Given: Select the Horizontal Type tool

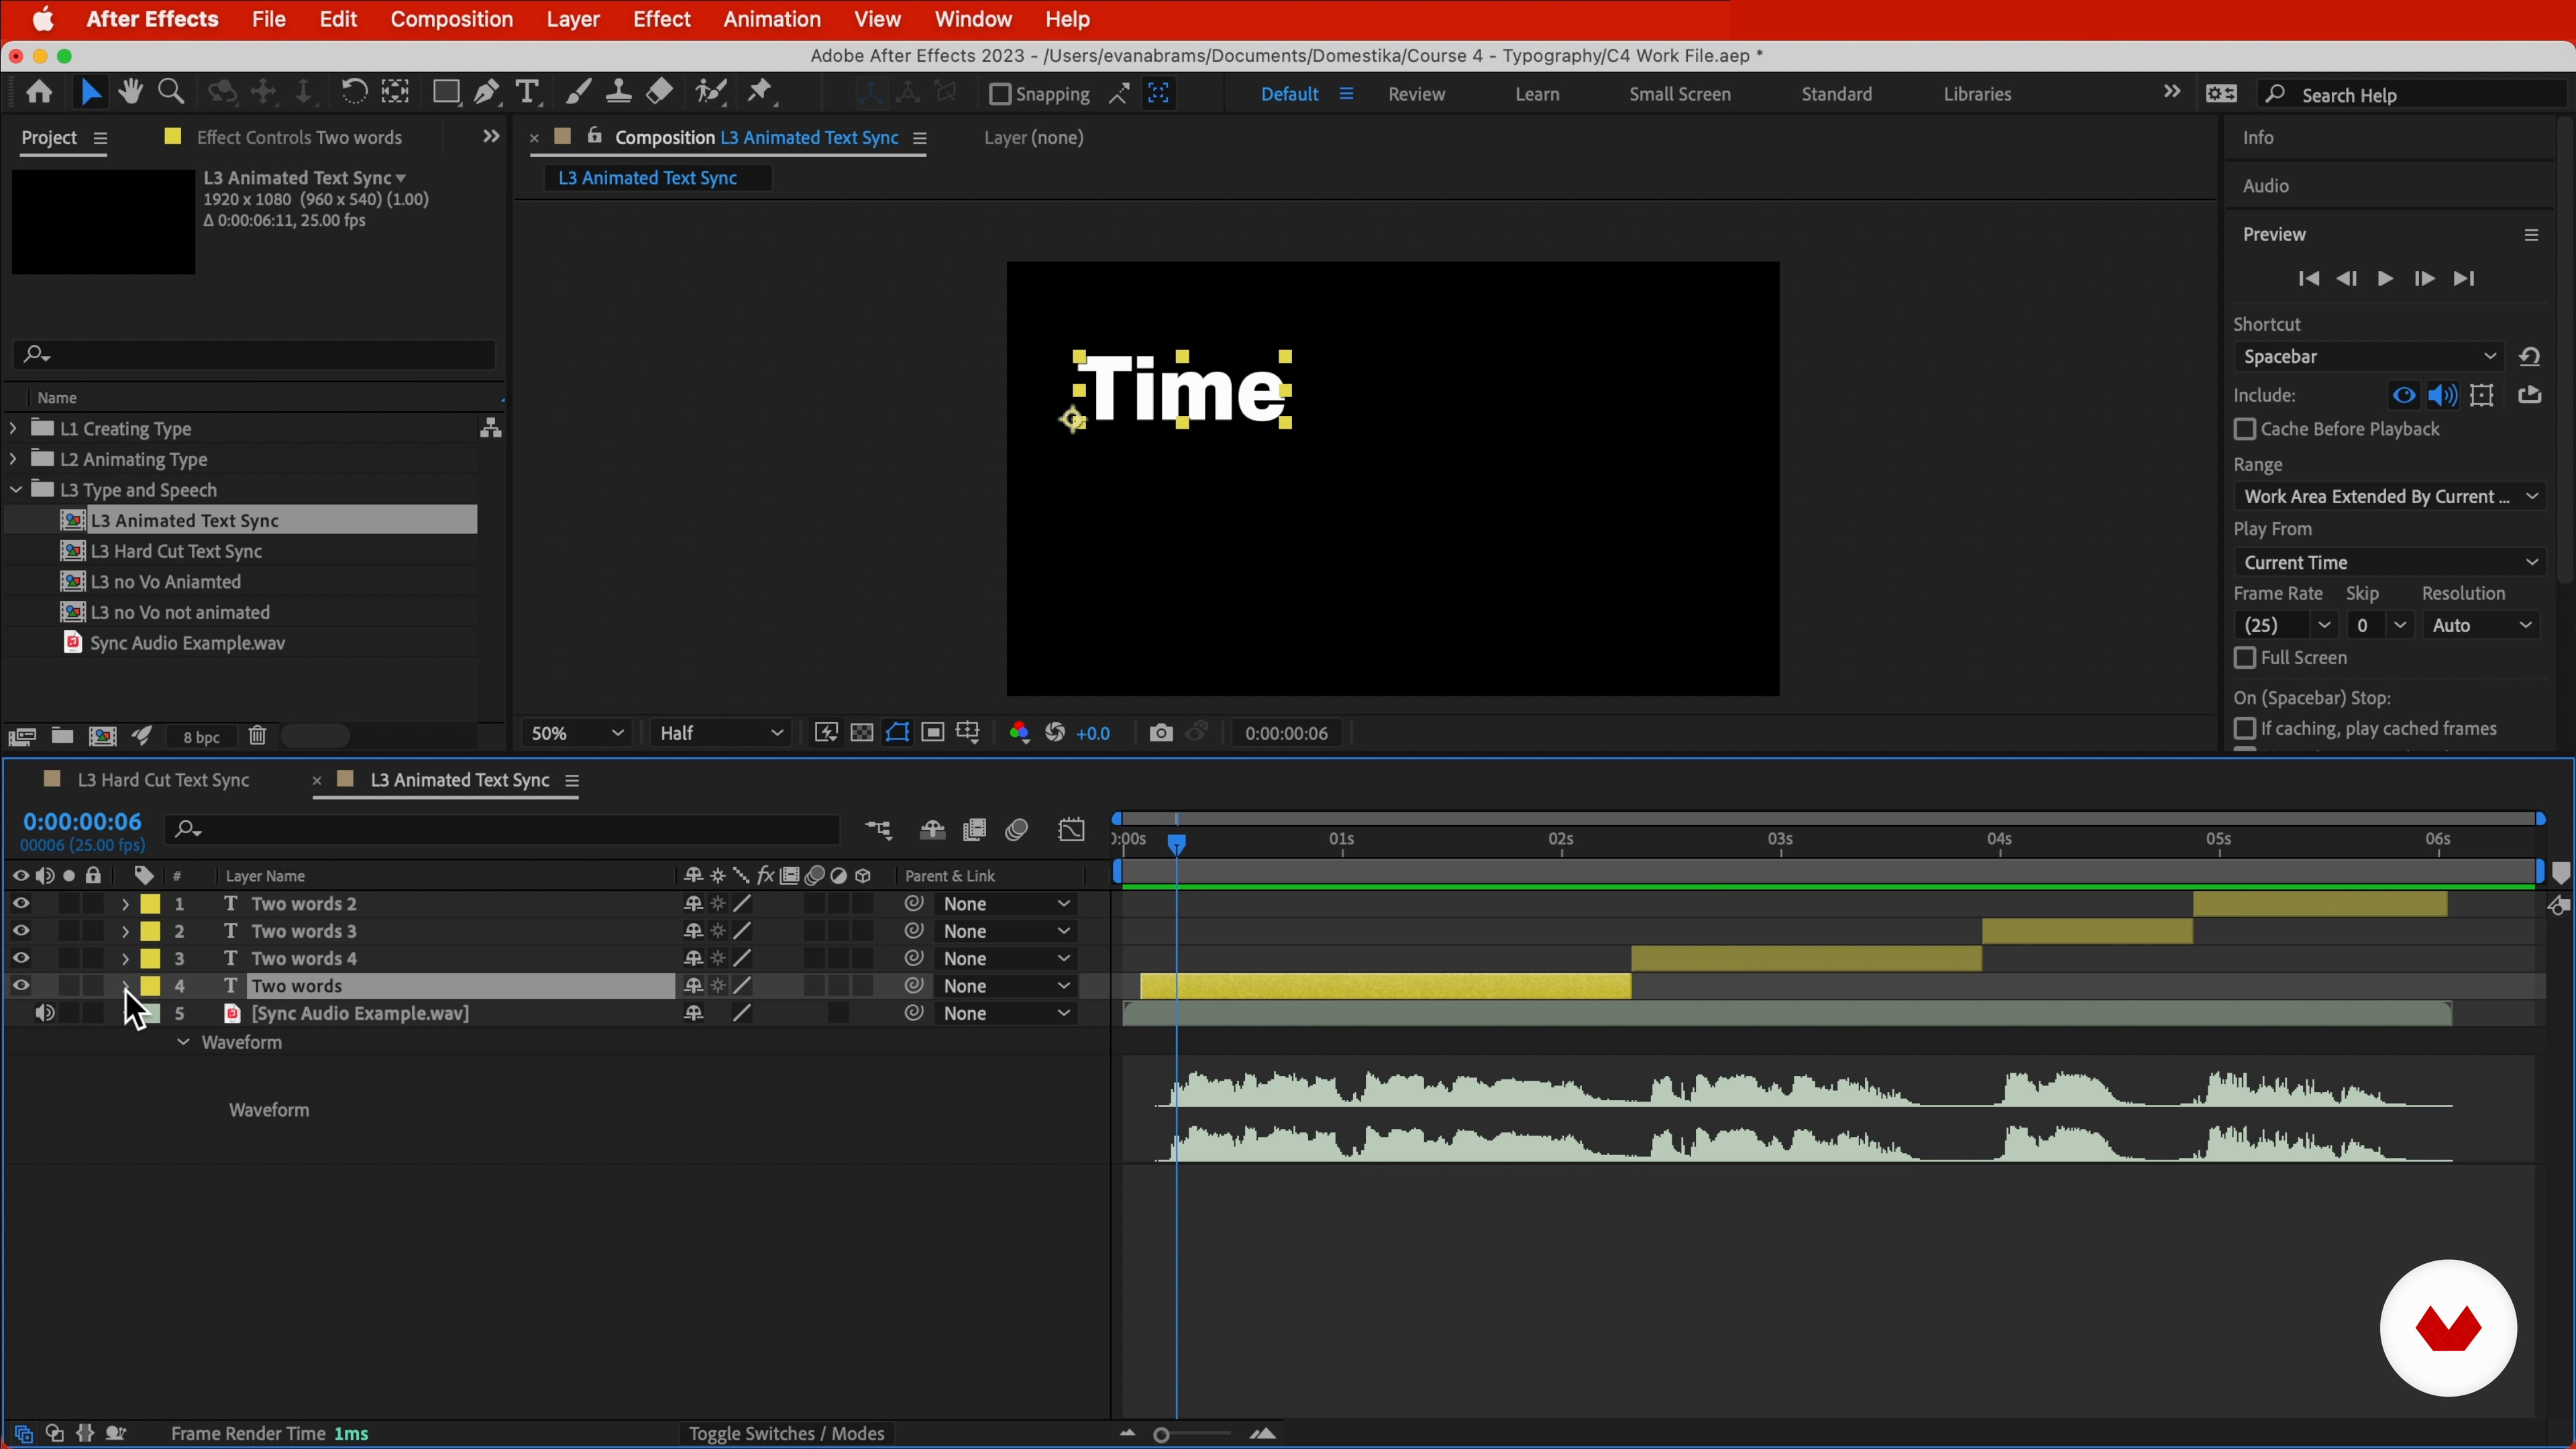Looking at the screenshot, I should [x=527, y=93].
